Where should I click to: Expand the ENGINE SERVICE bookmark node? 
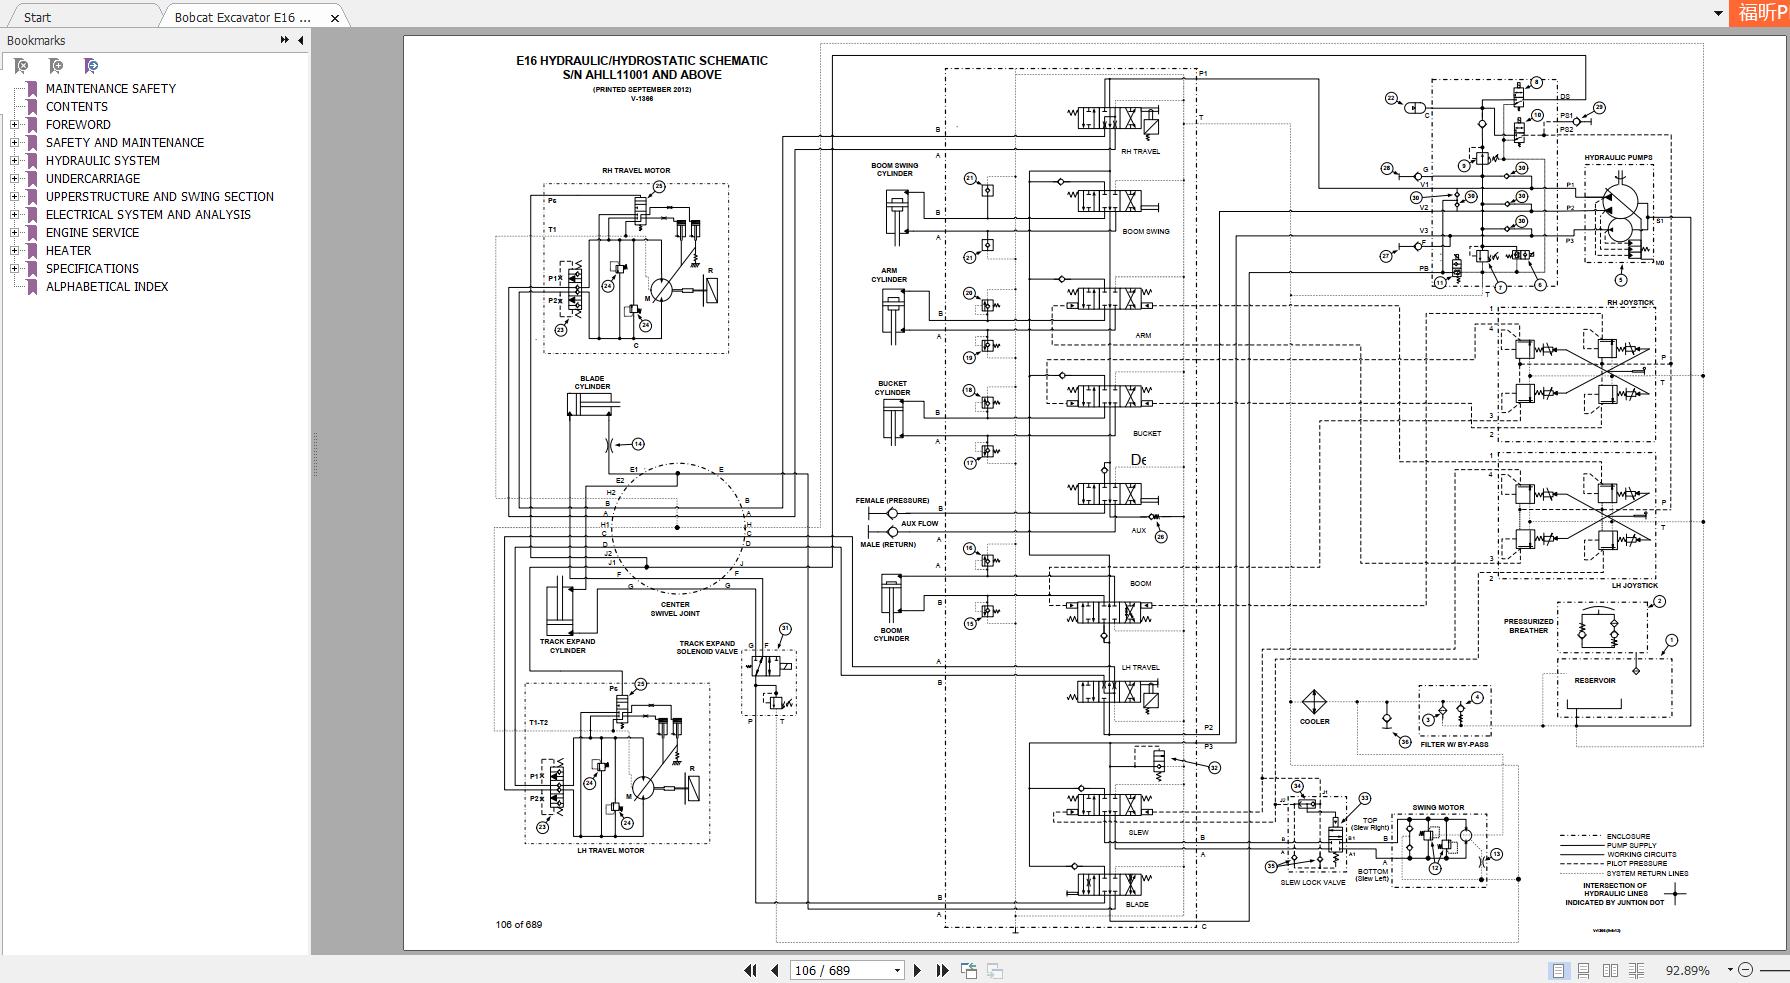pyautogui.click(x=15, y=232)
